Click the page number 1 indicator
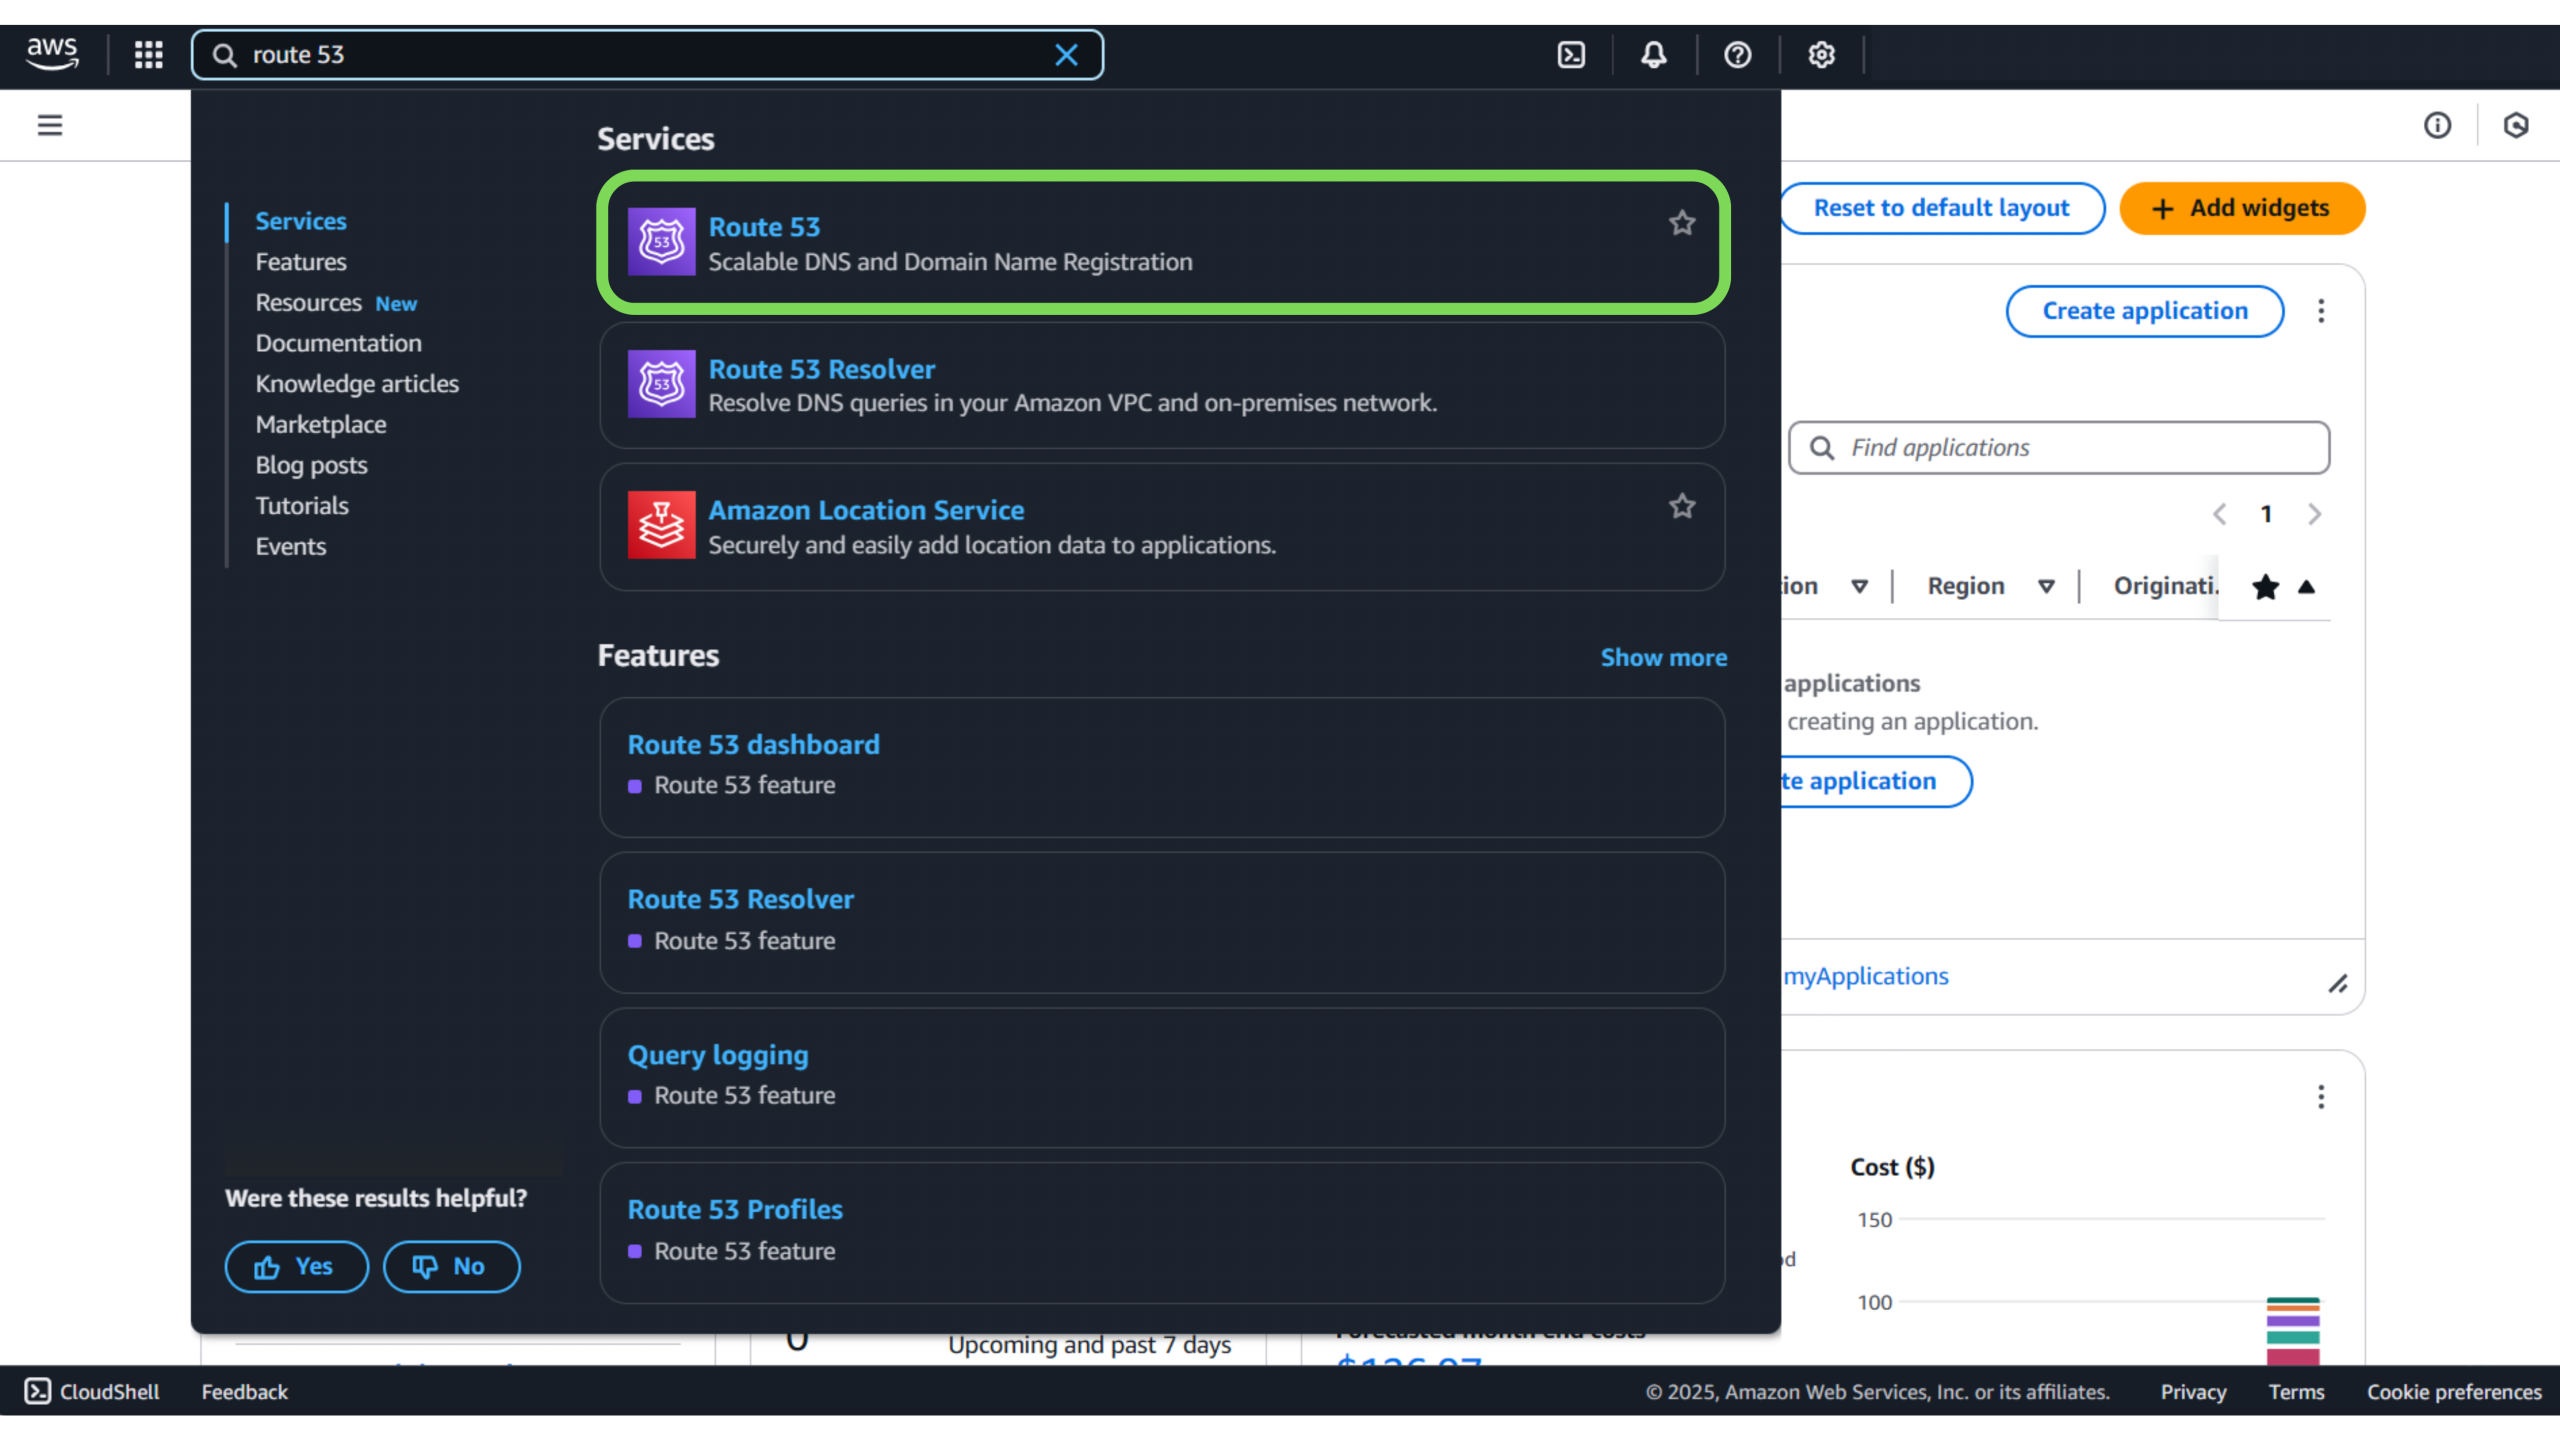Image resolution: width=2560 pixels, height=1440 pixels. point(2266,514)
